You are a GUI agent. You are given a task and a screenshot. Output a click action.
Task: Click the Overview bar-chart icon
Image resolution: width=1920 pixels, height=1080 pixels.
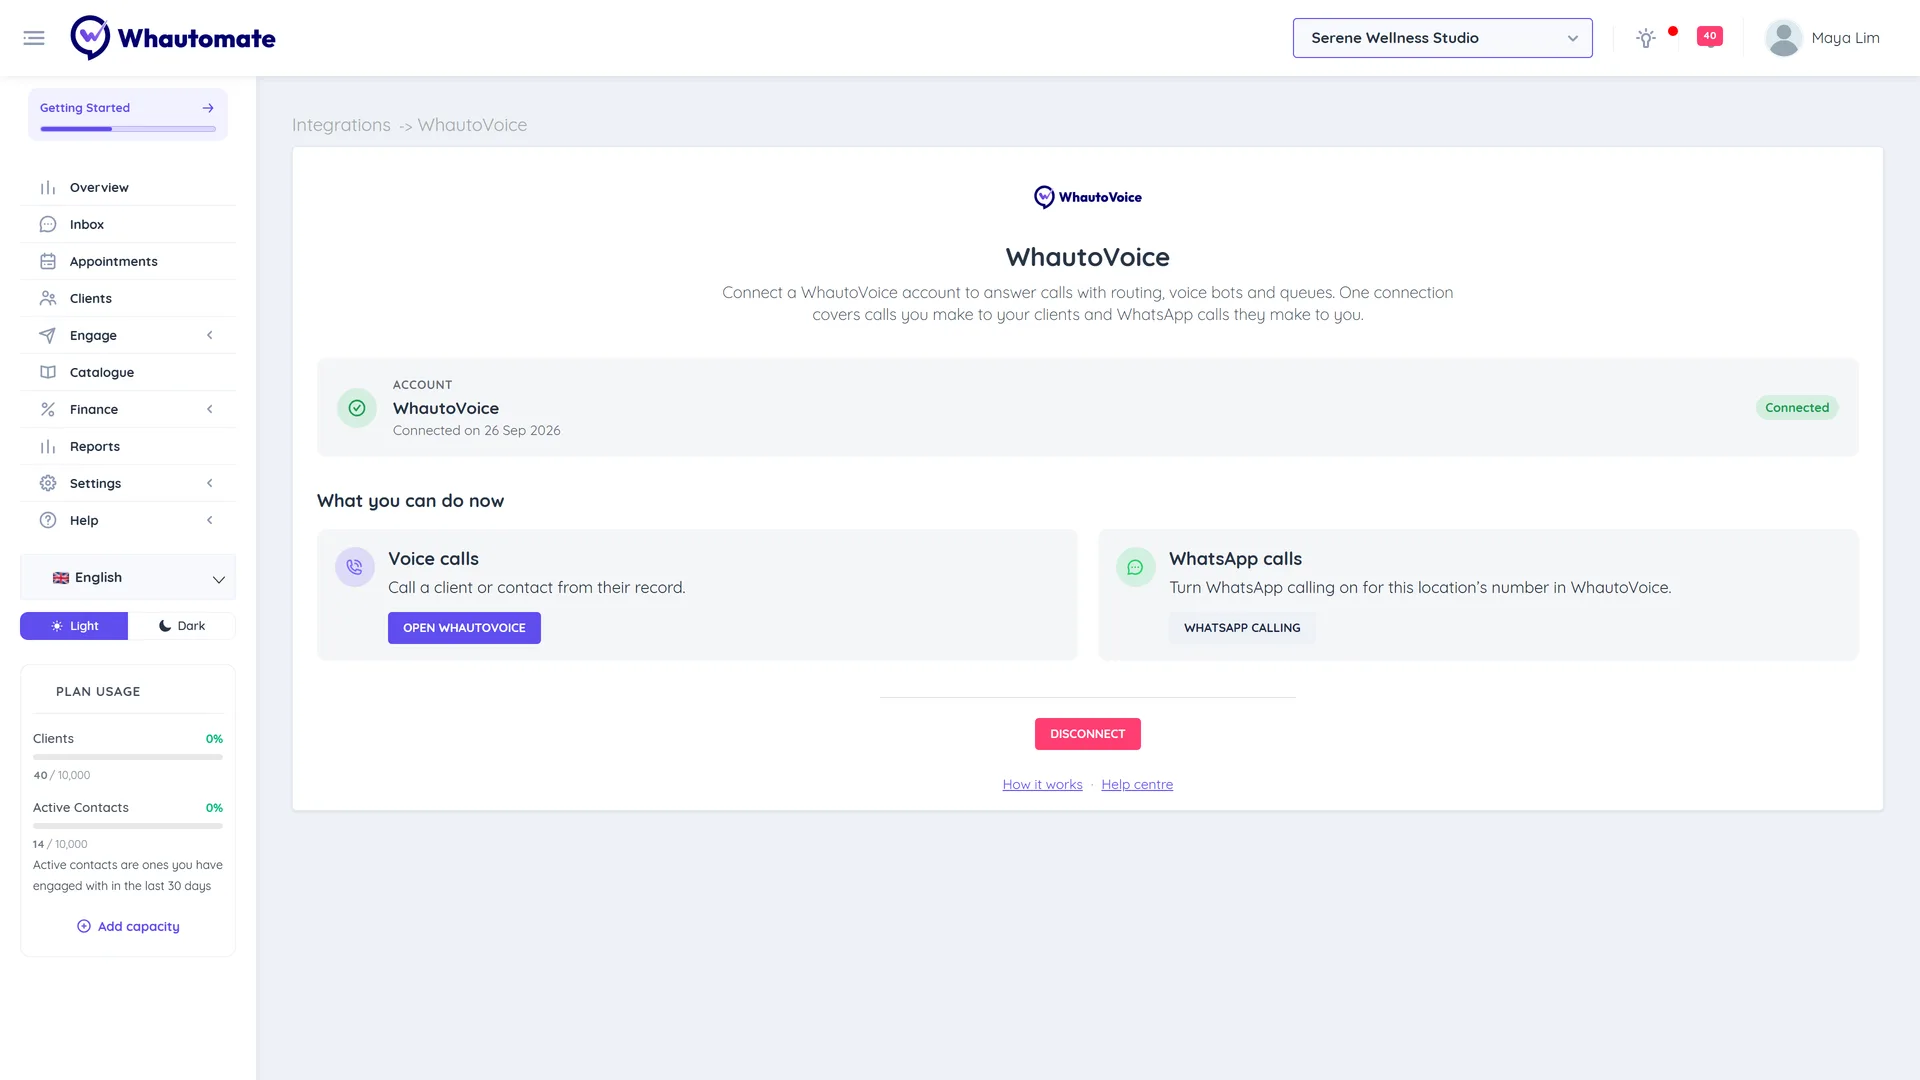coord(48,187)
